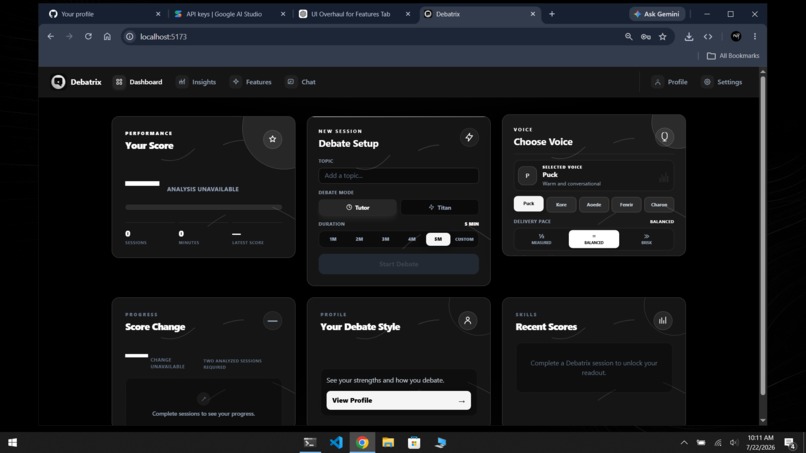Open the Chrome profile avatar
Screen dimensions: 806x453
click(736, 37)
